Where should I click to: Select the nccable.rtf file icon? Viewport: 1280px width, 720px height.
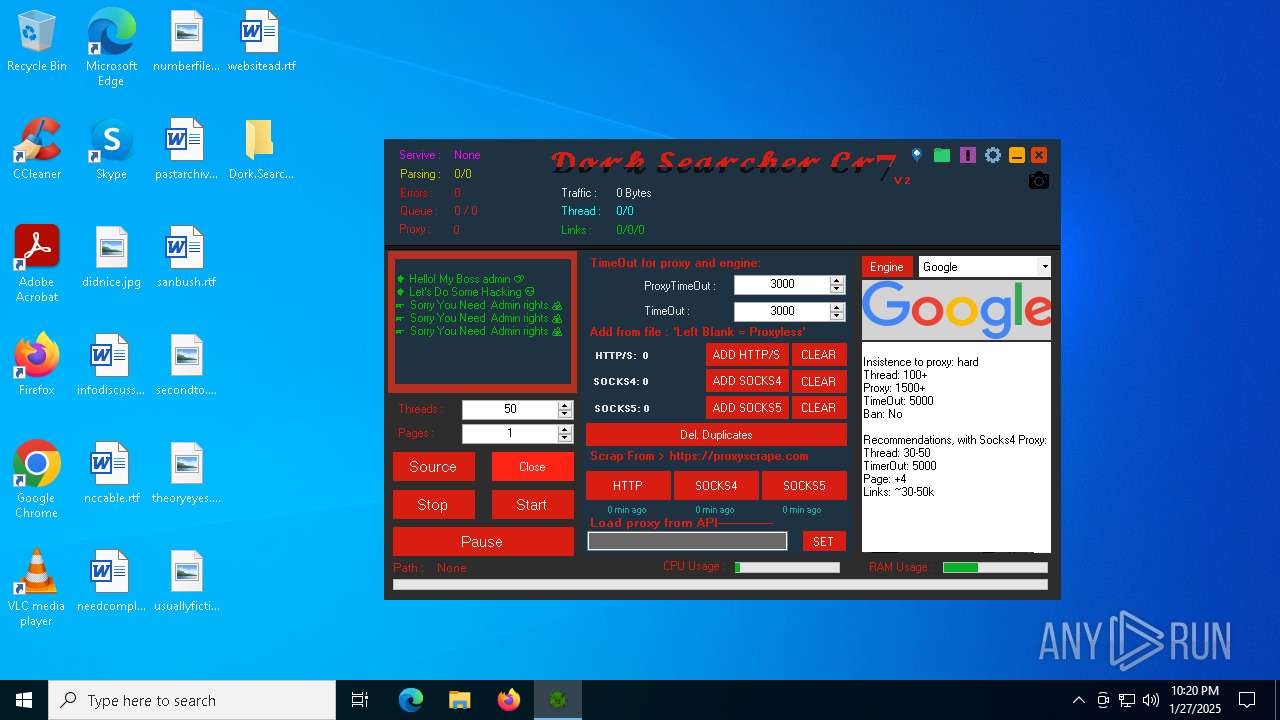pos(111,473)
